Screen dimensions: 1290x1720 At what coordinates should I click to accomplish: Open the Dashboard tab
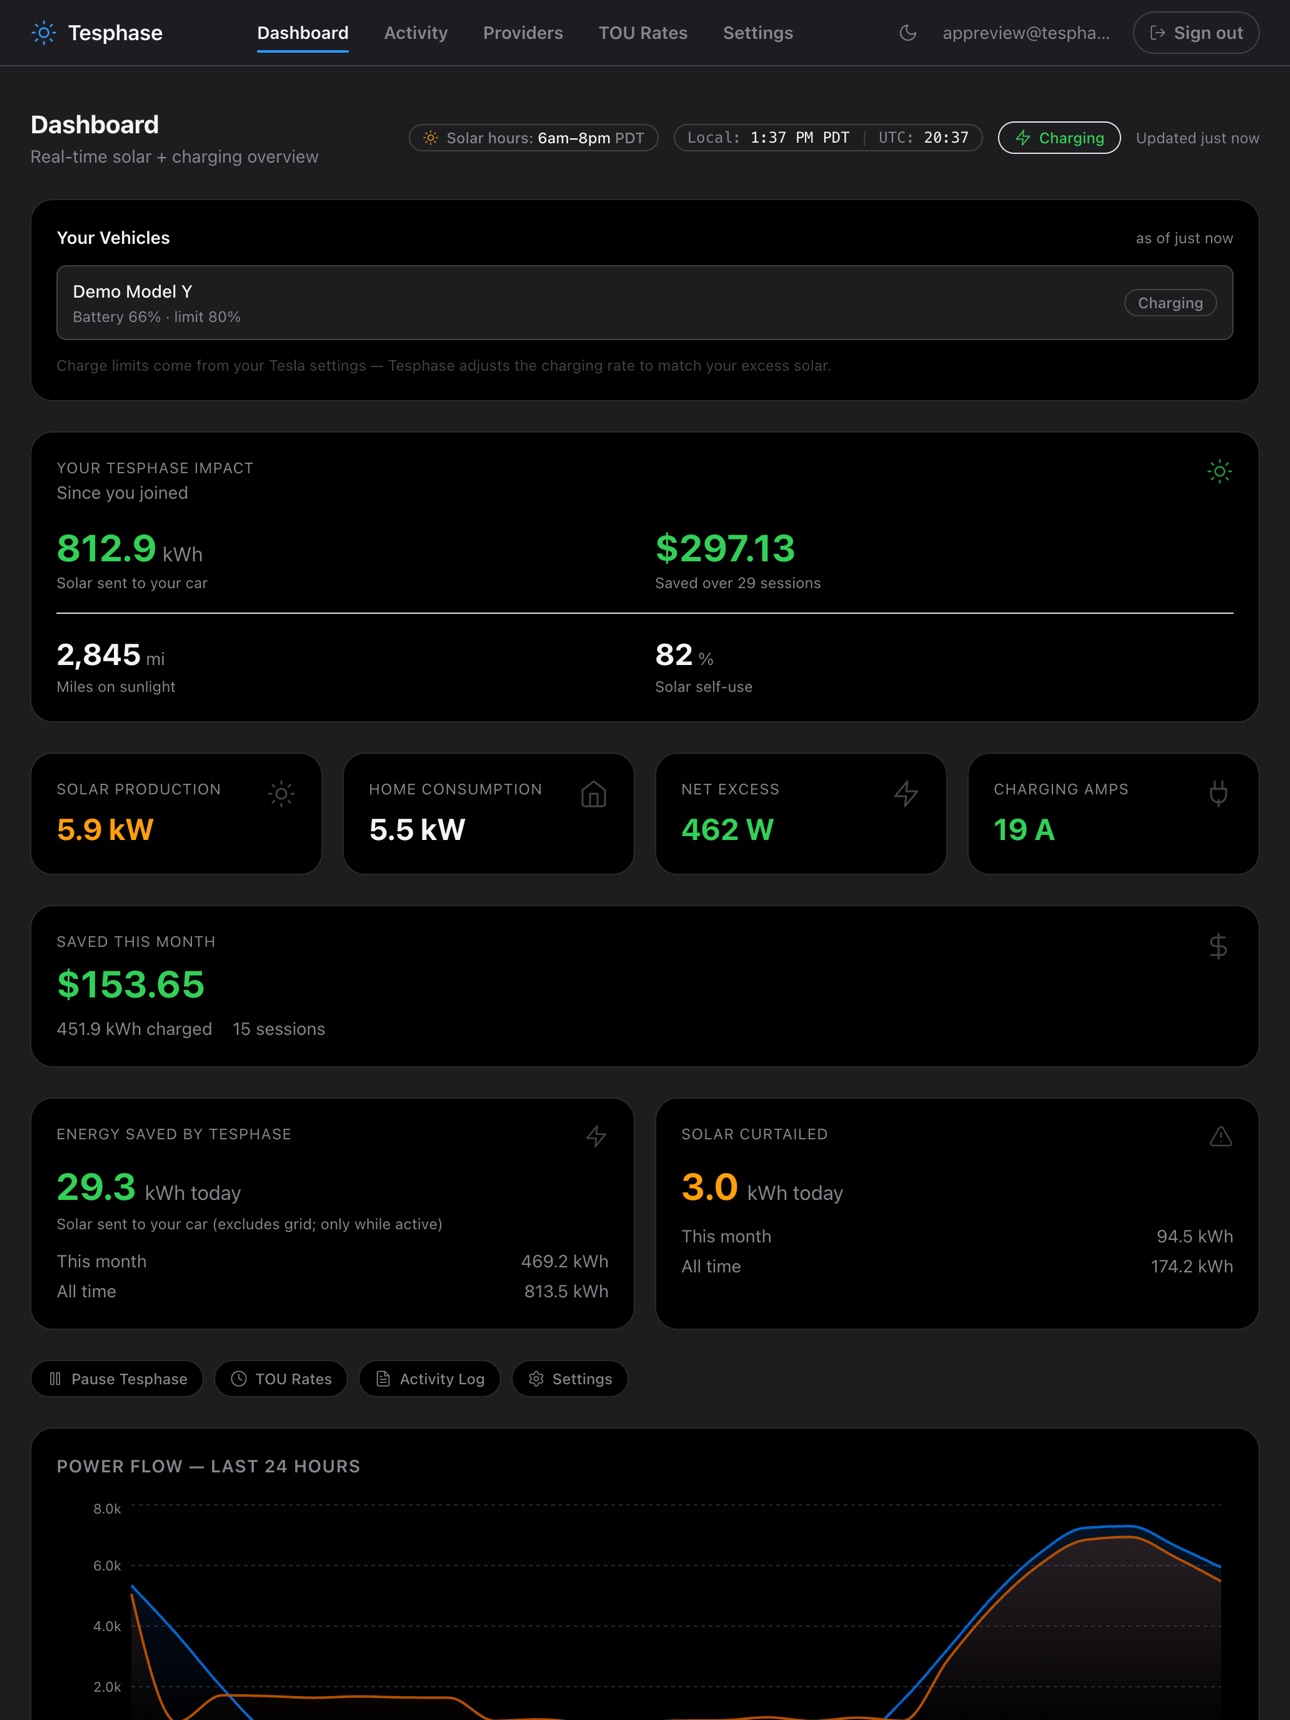click(303, 33)
